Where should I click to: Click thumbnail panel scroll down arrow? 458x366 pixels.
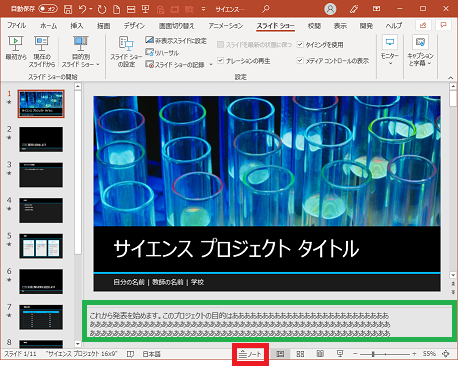[77, 343]
